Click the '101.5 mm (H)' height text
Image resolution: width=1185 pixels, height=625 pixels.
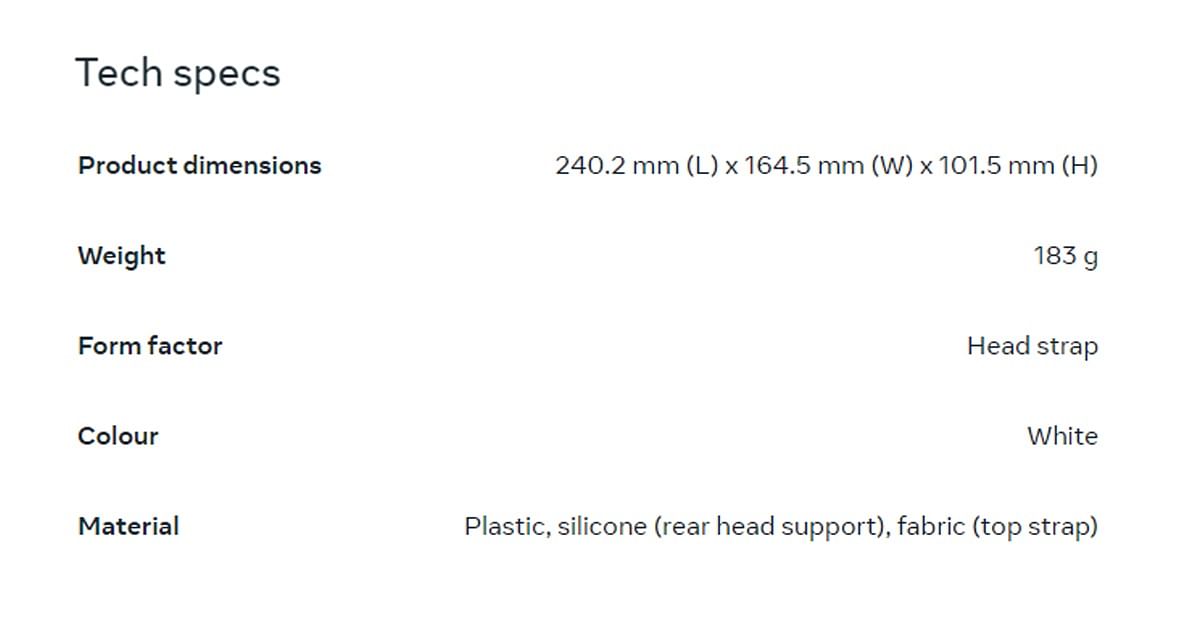pos(1019,165)
